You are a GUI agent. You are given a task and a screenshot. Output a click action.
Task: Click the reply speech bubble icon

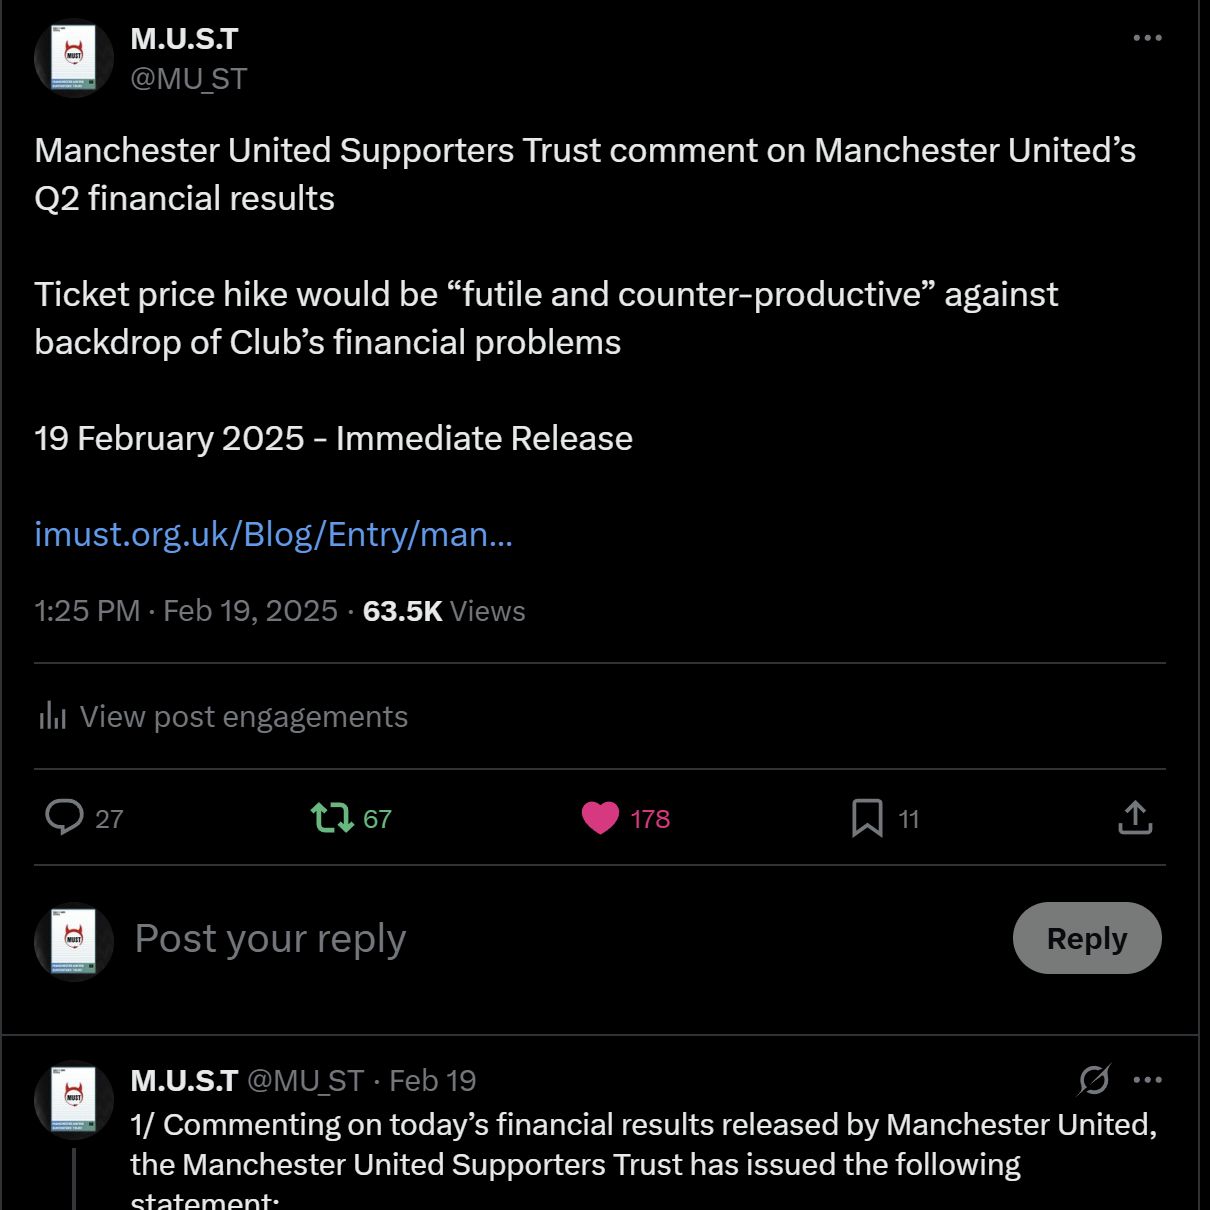64,817
